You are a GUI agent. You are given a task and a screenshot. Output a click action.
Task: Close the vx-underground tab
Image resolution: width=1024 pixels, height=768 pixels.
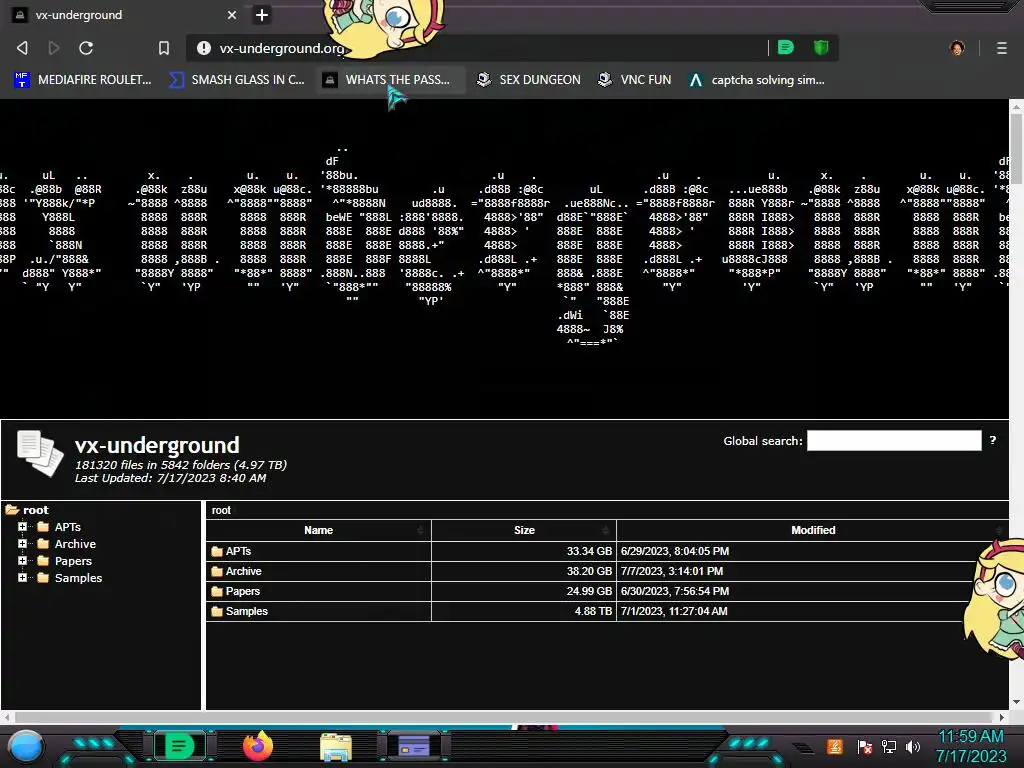(x=232, y=14)
